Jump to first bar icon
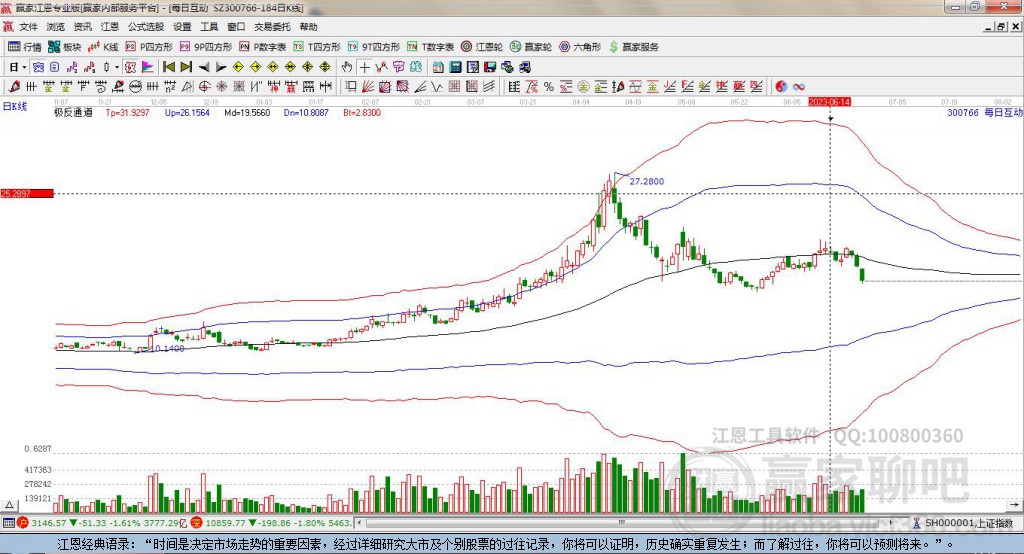This screenshot has width=1024, height=554. pyautogui.click(x=168, y=67)
